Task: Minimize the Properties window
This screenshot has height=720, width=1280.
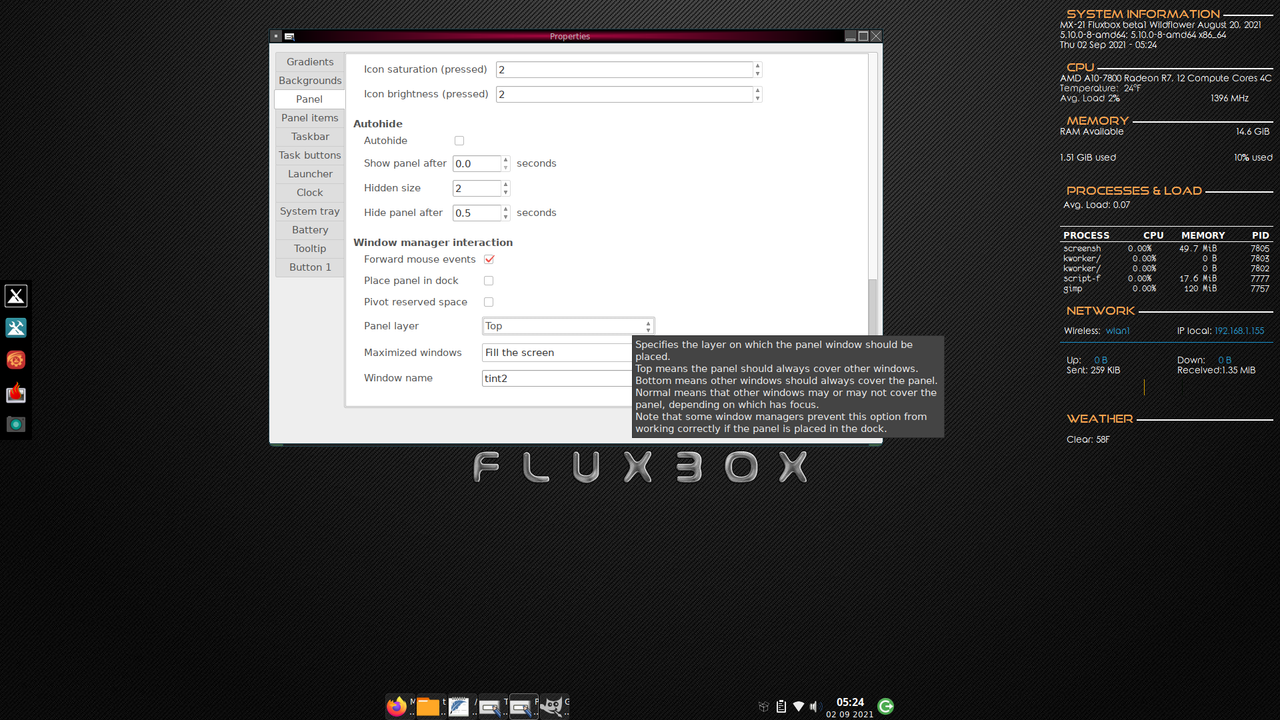Action: click(850, 36)
